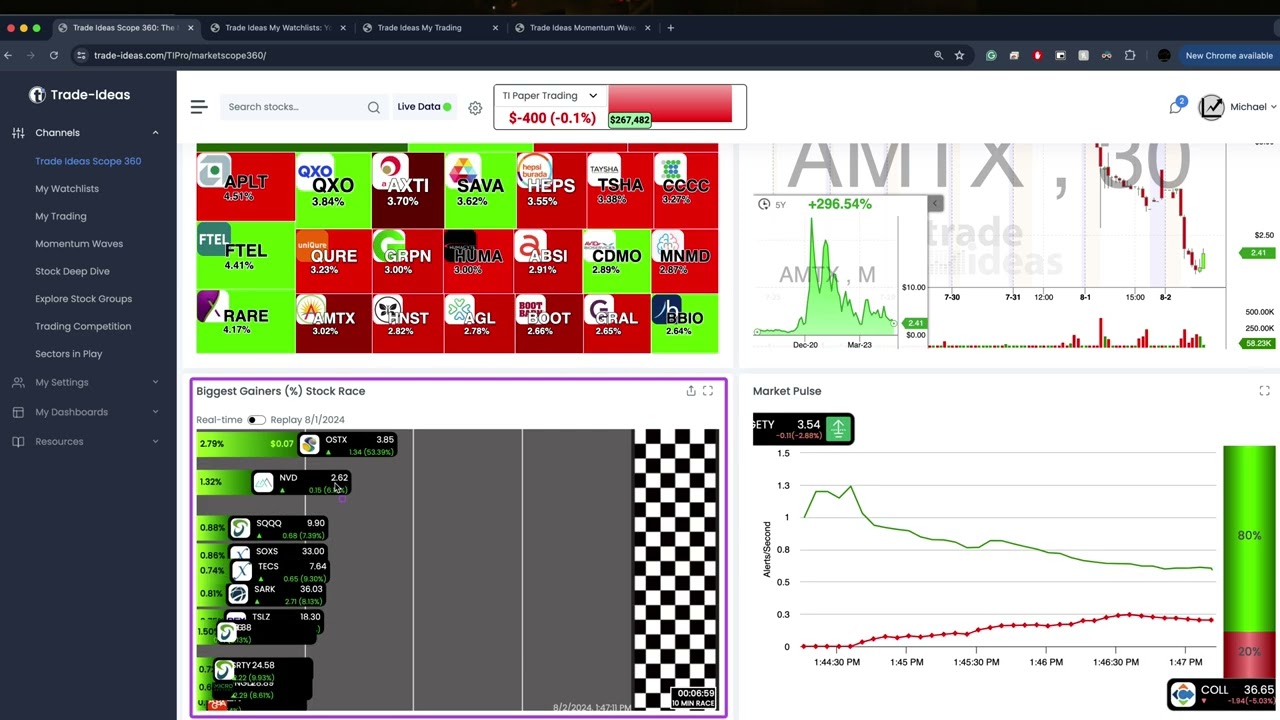Switch to Trade Ideas Momentum Waves tab
The height and width of the screenshot is (720, 1280).
[x=582, y=28]
